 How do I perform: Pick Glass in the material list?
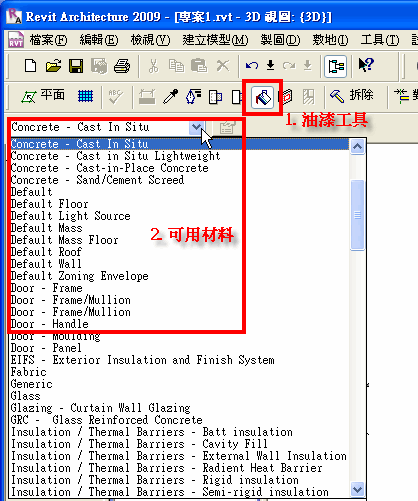pyautogui.click(x=25, y=396)
